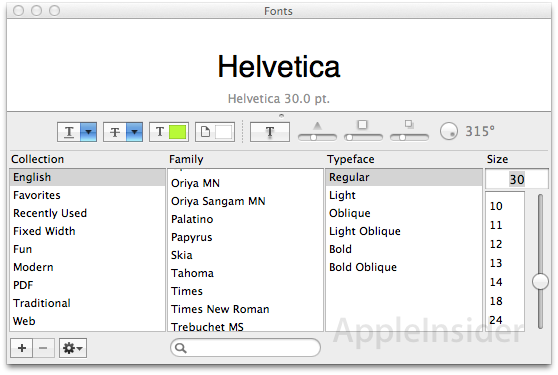The image size is (558, 375).
Task: Adjust the shadow blur slider
Action: [x=363, y=137]
